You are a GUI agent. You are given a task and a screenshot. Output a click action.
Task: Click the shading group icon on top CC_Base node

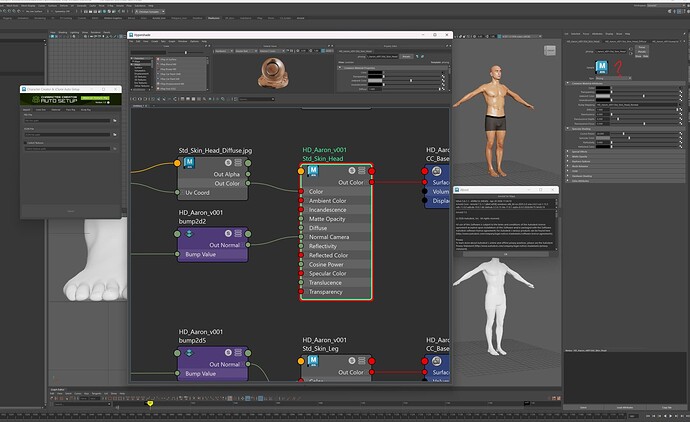(437, 171)
